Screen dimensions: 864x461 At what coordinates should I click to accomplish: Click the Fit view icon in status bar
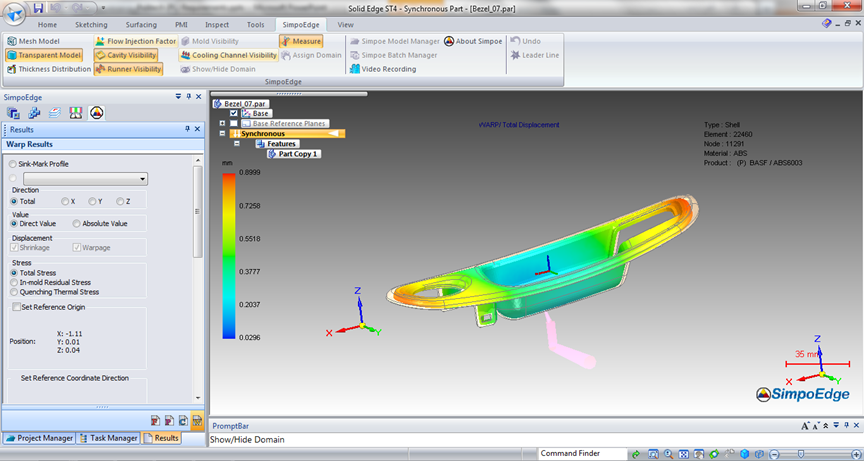coord(684,454)
